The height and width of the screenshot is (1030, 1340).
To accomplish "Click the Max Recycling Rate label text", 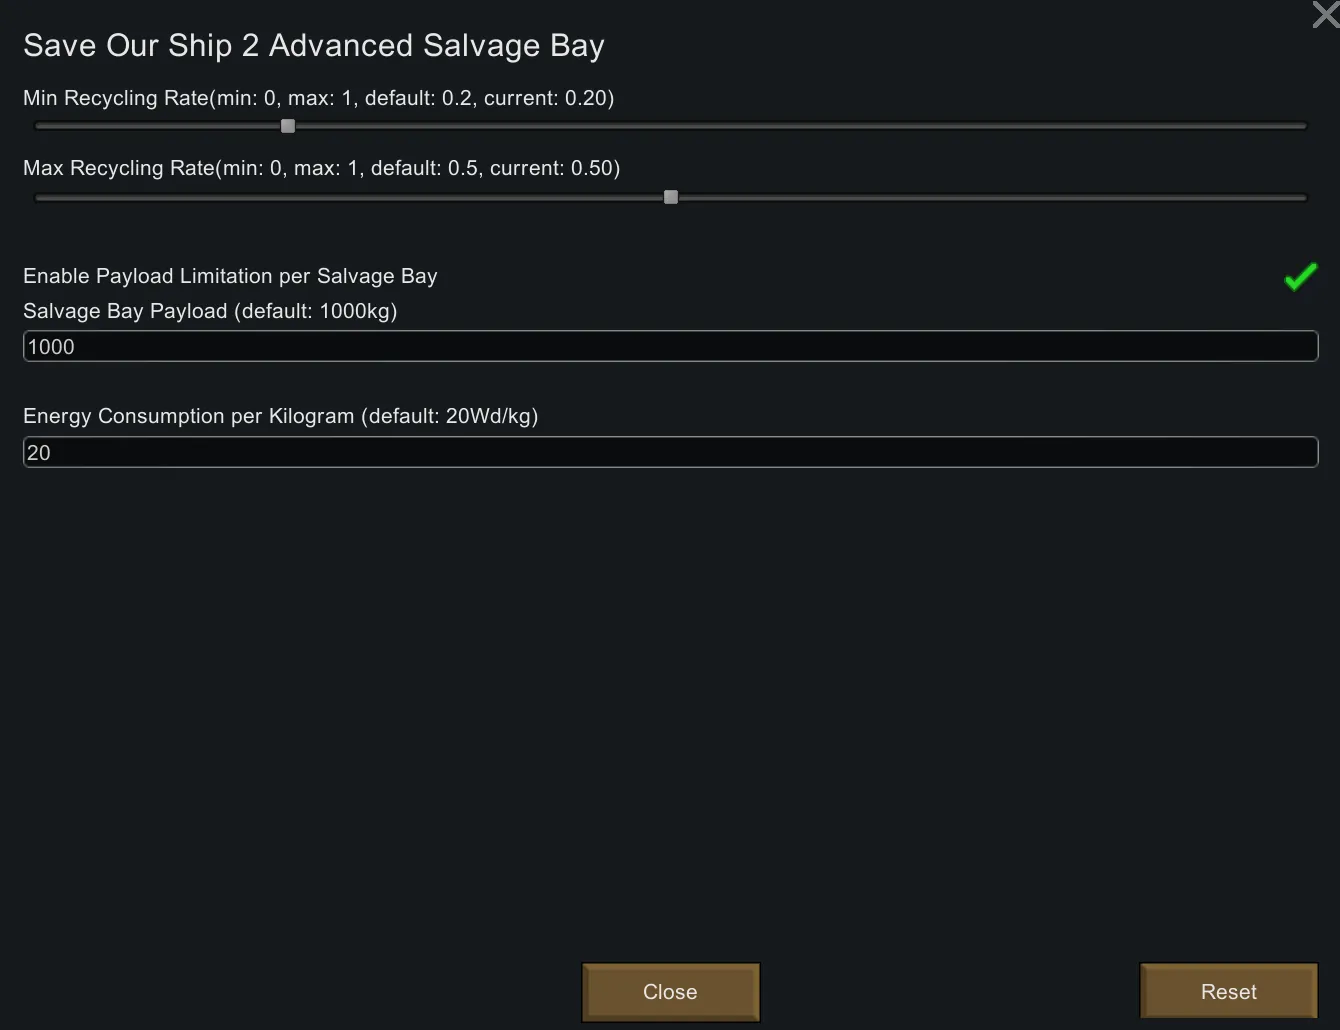I will [x=321, y=168].
